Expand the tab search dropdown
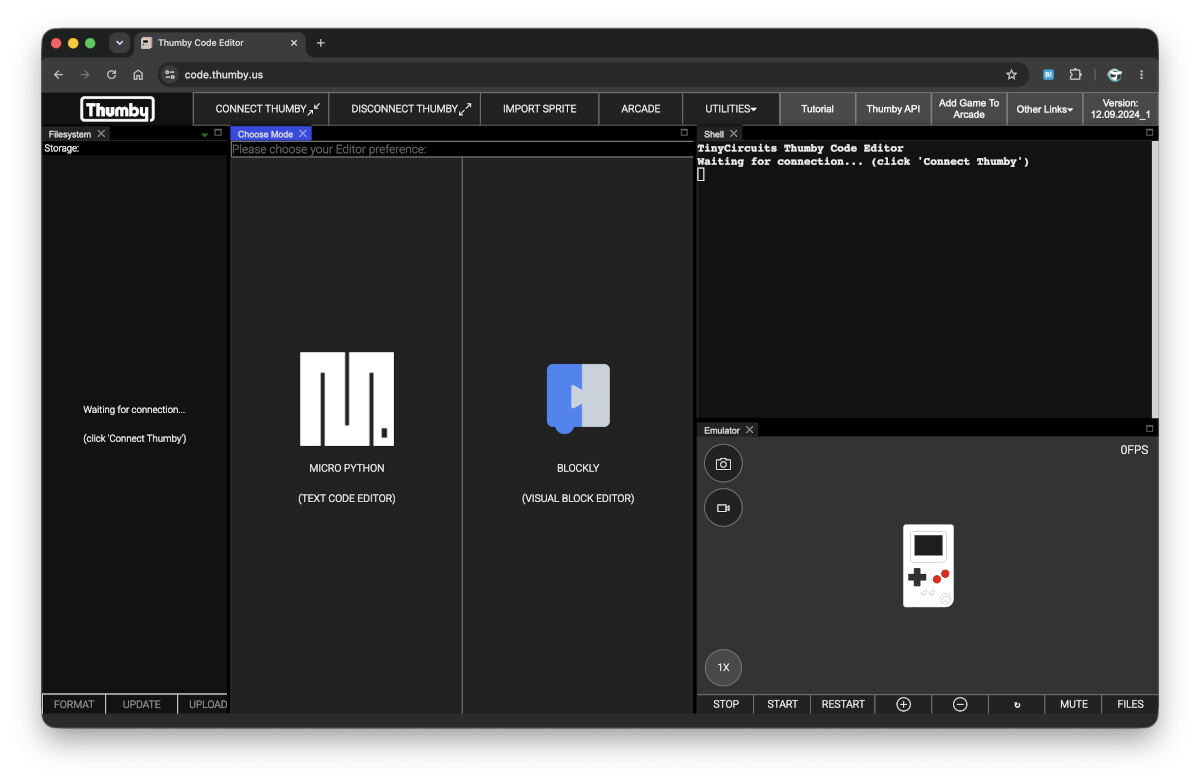This screenshot has width=1200, height=783. (x=120, y=43)
